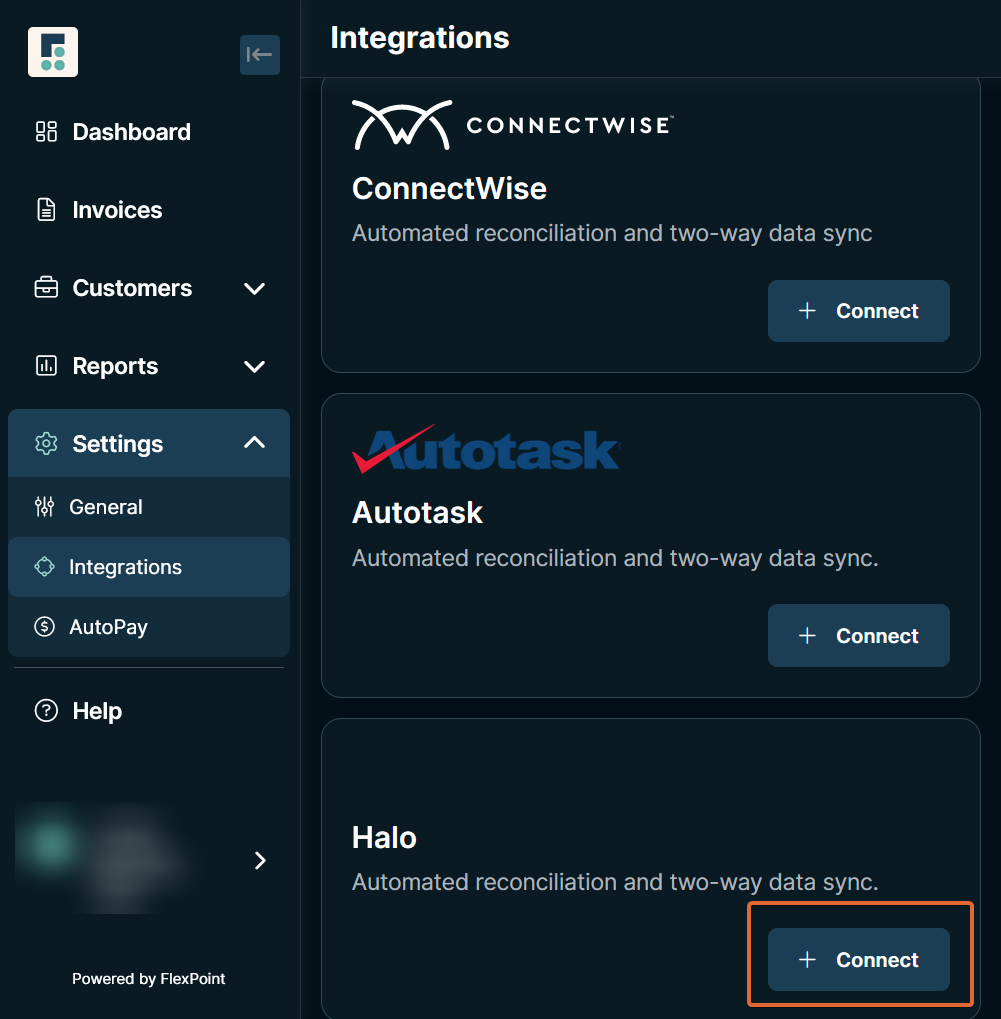Select Integrations in the sidebar
Screen dimensions: 1001x1019
click(125, 567)
